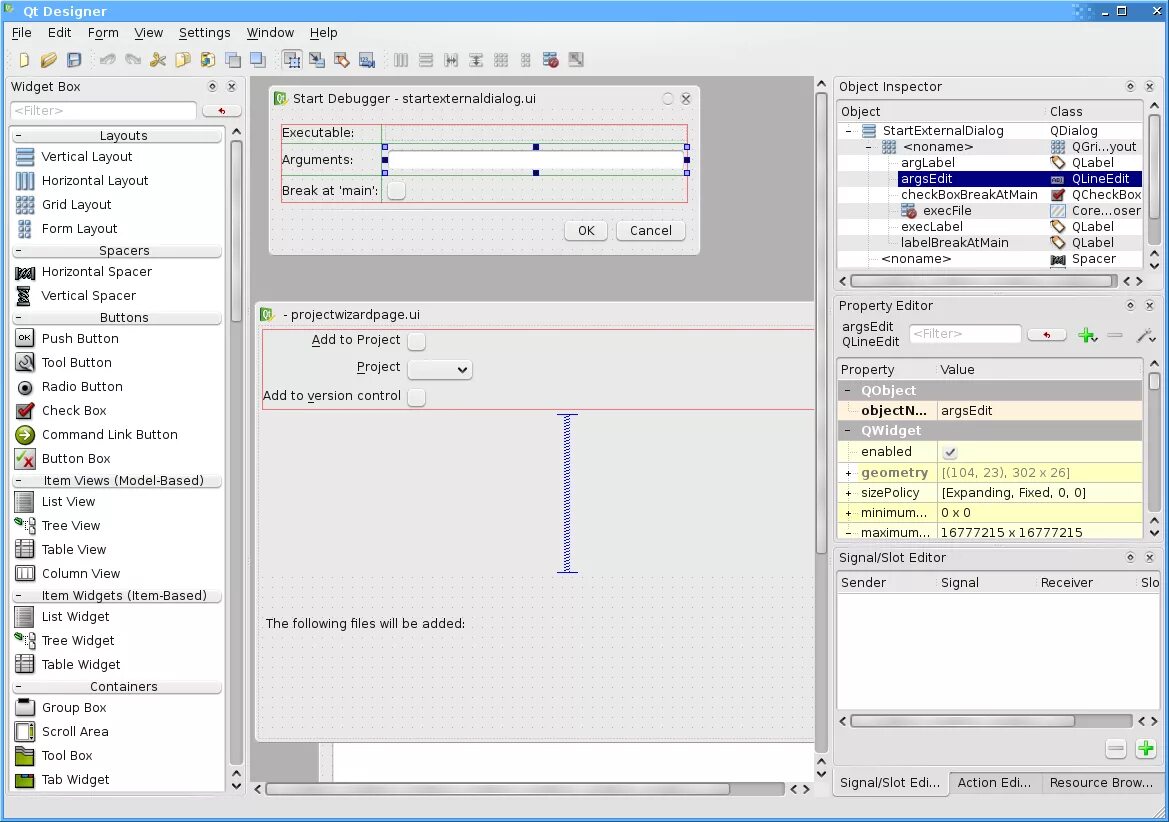Expand the geometry property
This screenshot has width=1169, height=822.
pos(848,473)
